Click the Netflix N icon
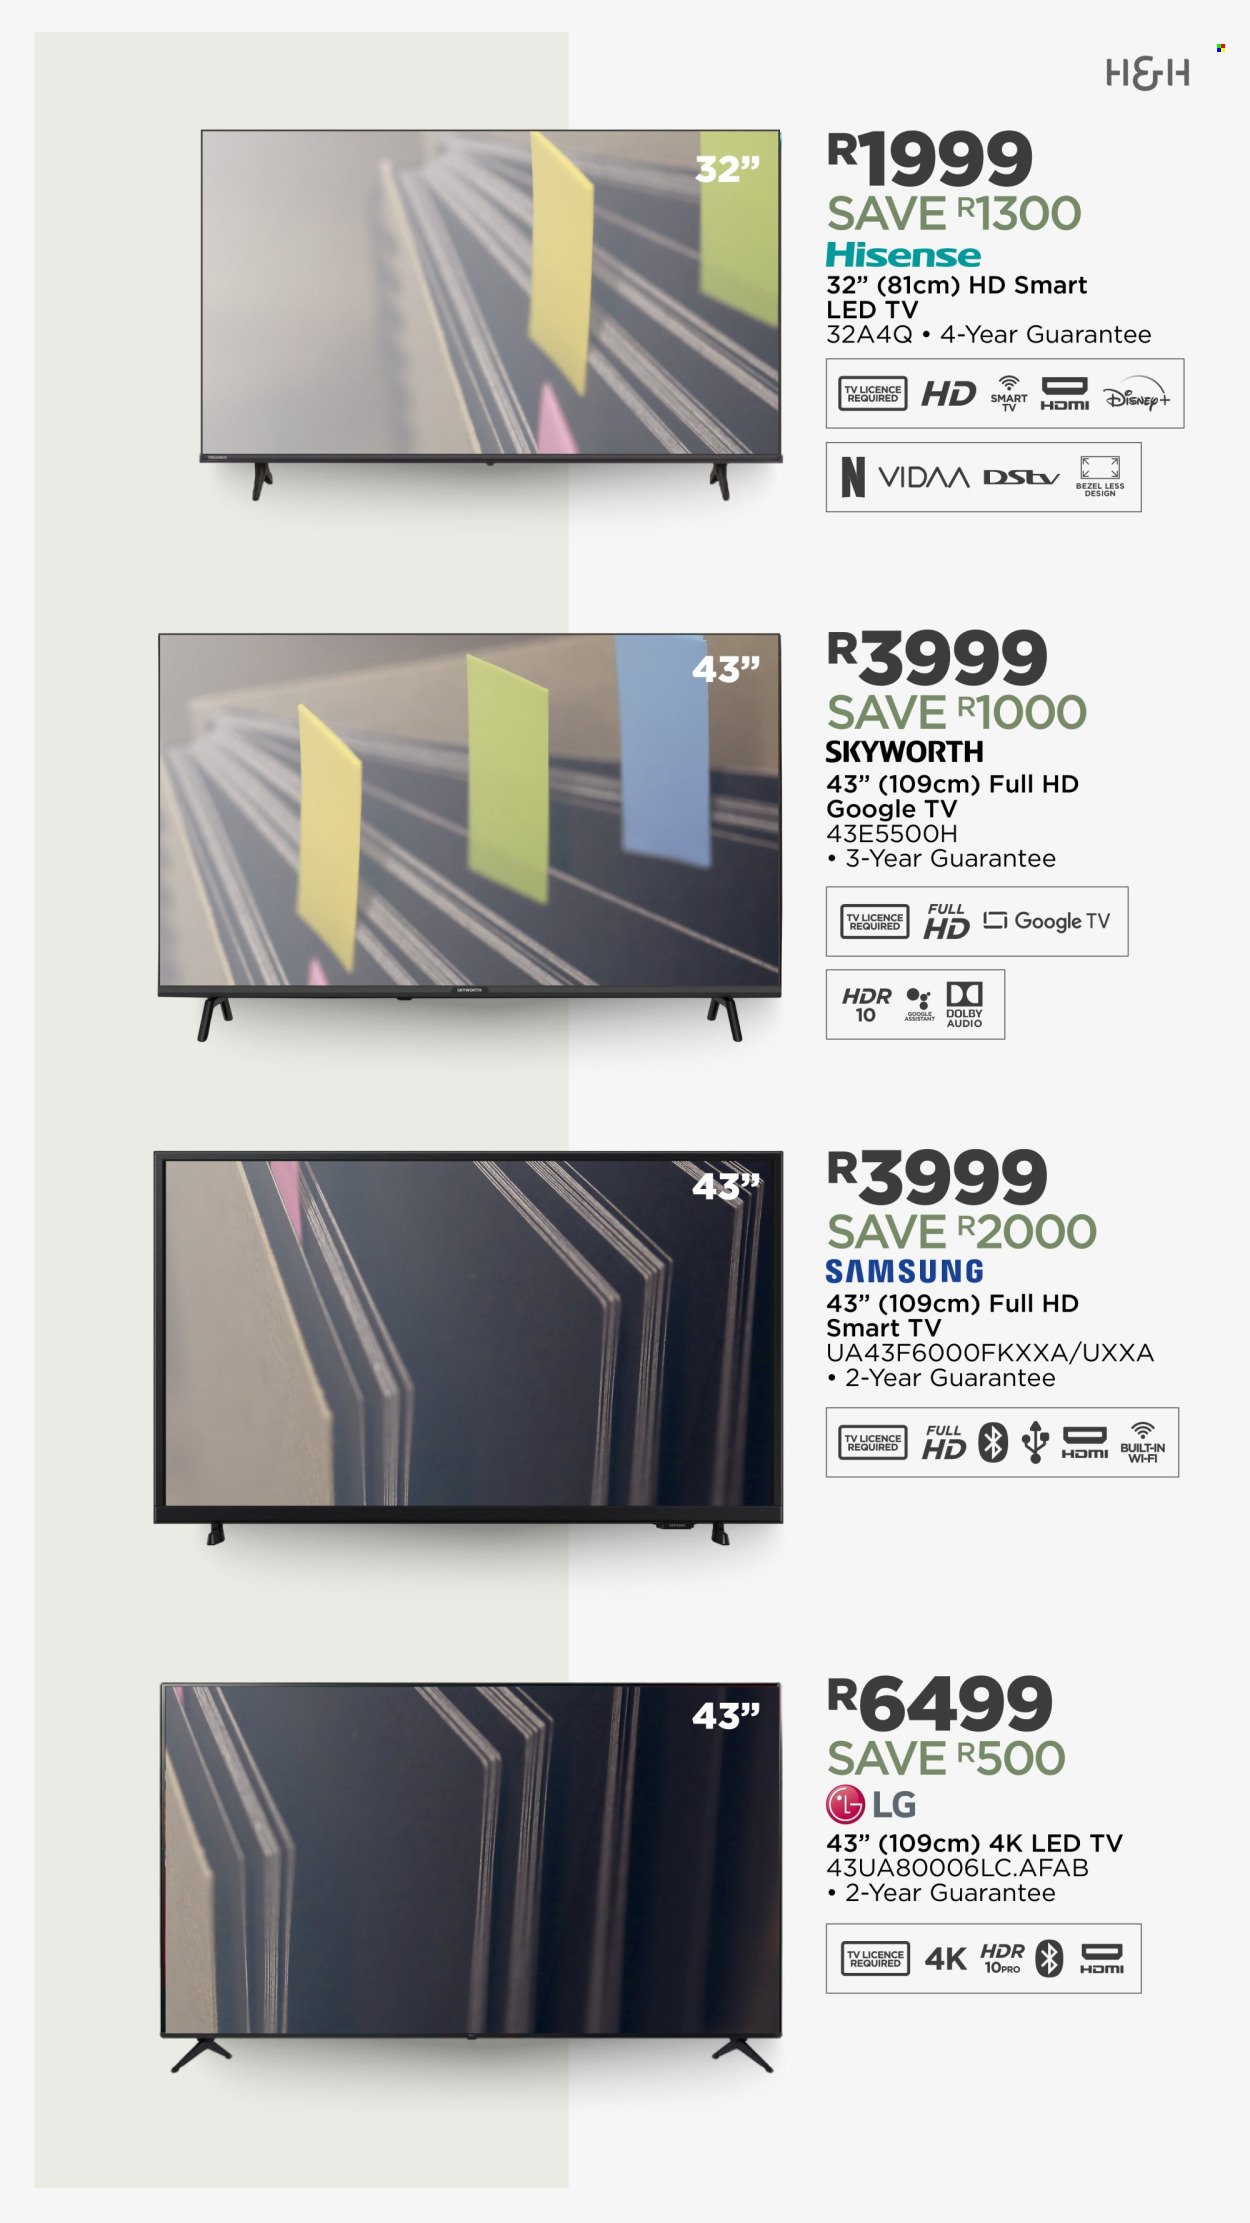 click(x=853, y=477)
